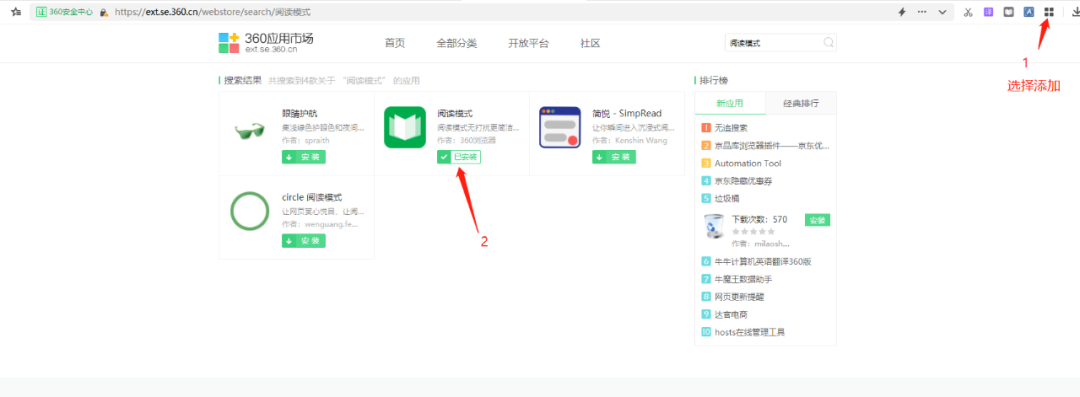Click the 360应用市场 logo
Screen dimensions: 1080x397
pos(266,43)
